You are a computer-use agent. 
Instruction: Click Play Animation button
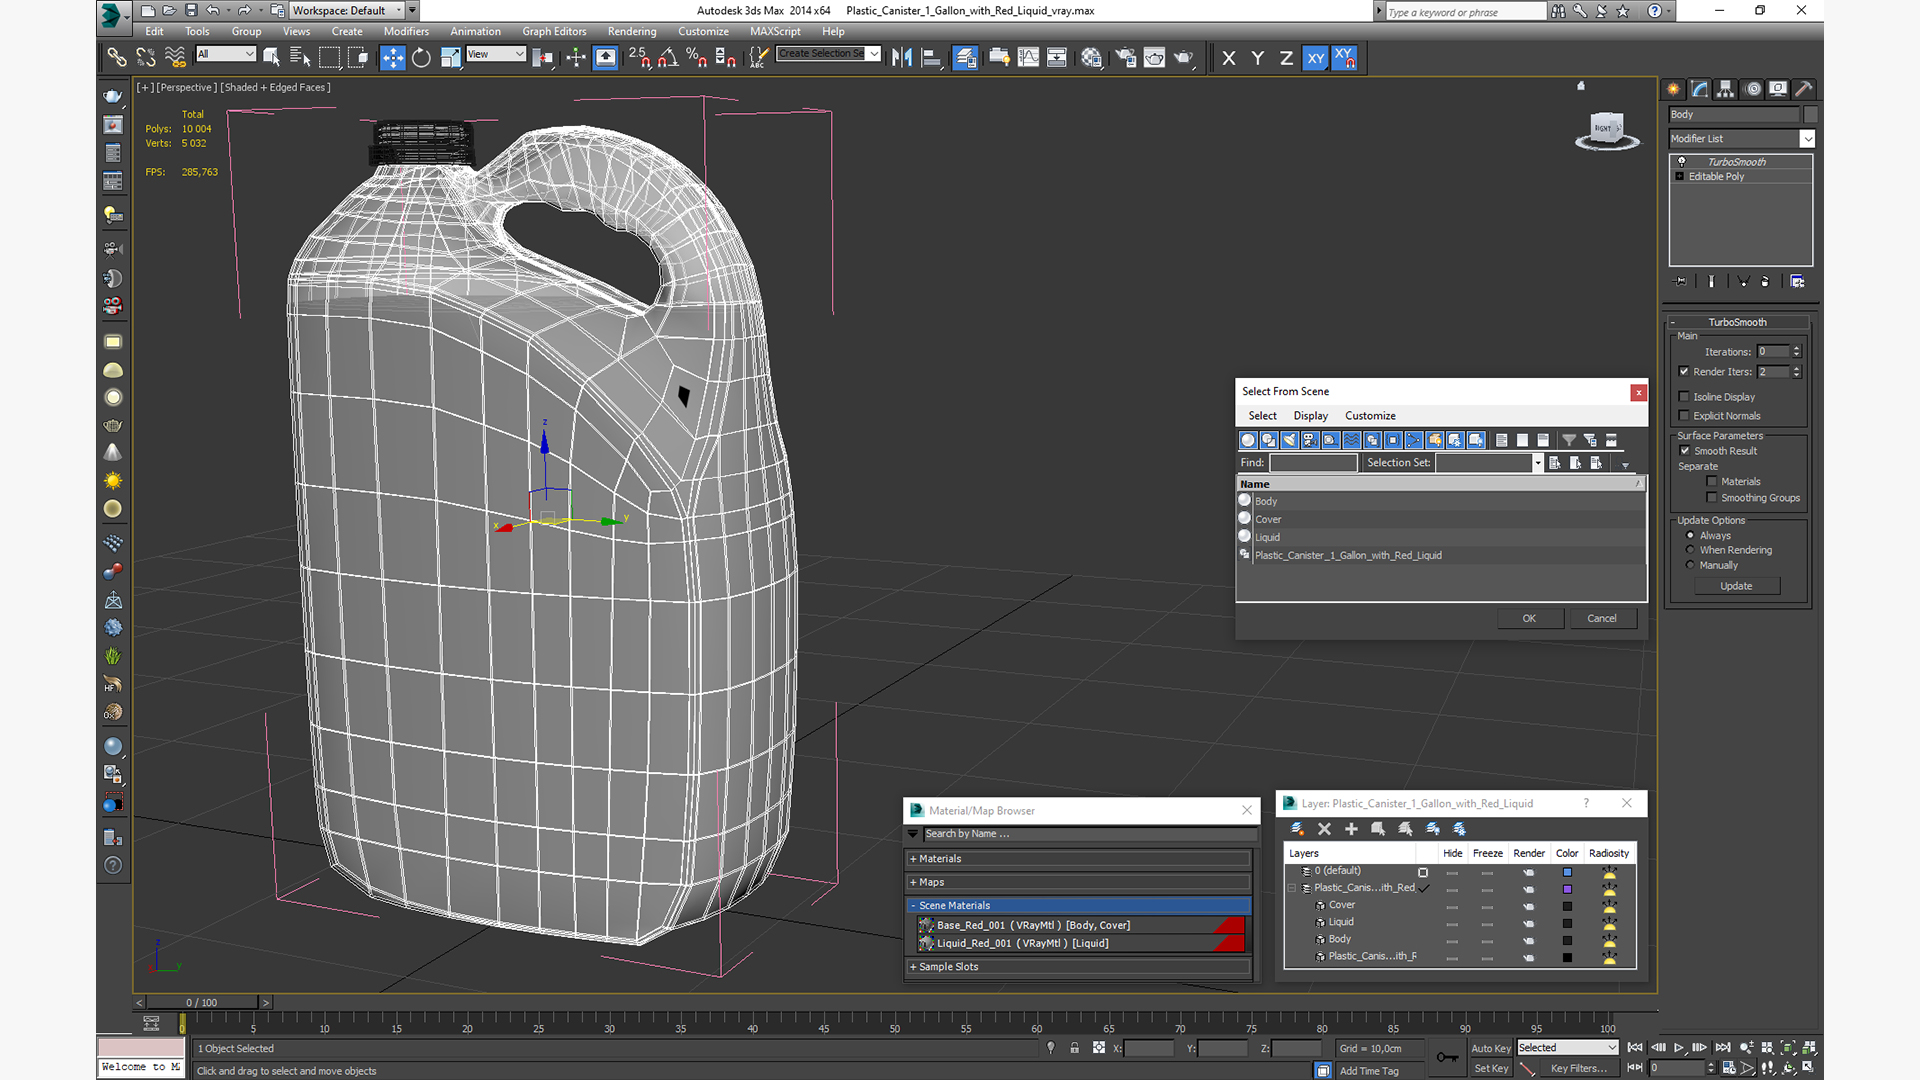click(1679, 1047)
